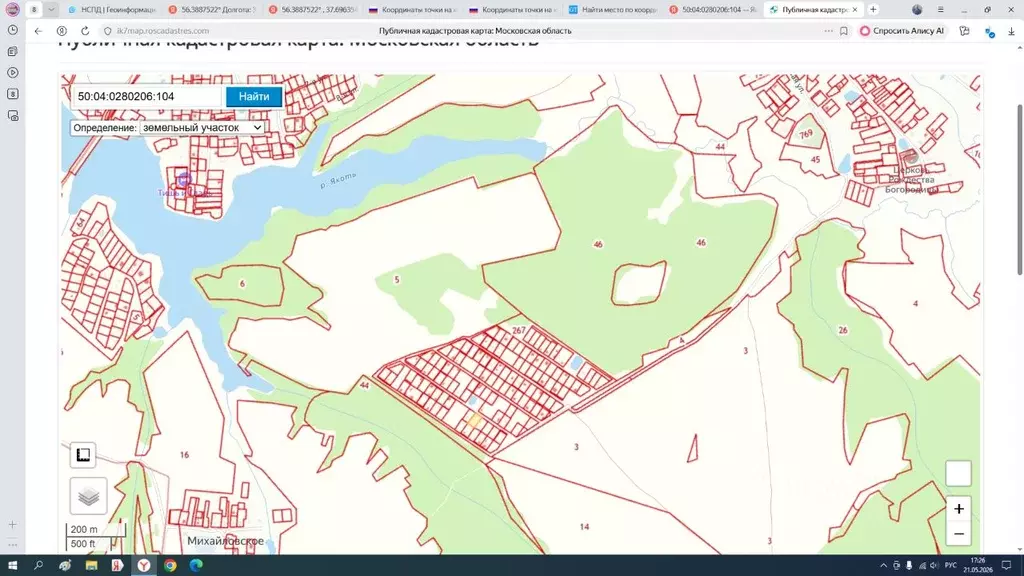1024x576 pixels.
Task: Click the Найти search button
Action: 254,97
